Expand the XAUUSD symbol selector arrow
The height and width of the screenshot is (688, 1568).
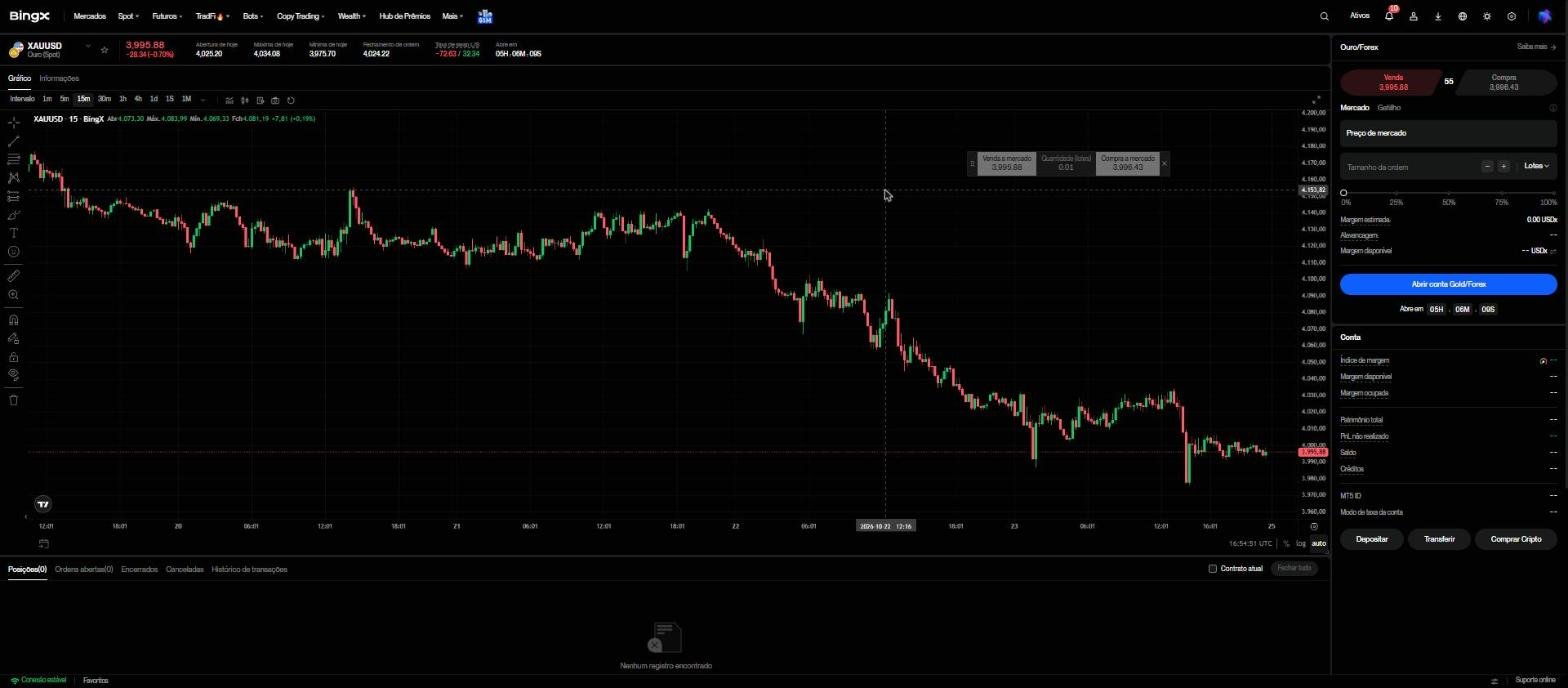point(88,46)
